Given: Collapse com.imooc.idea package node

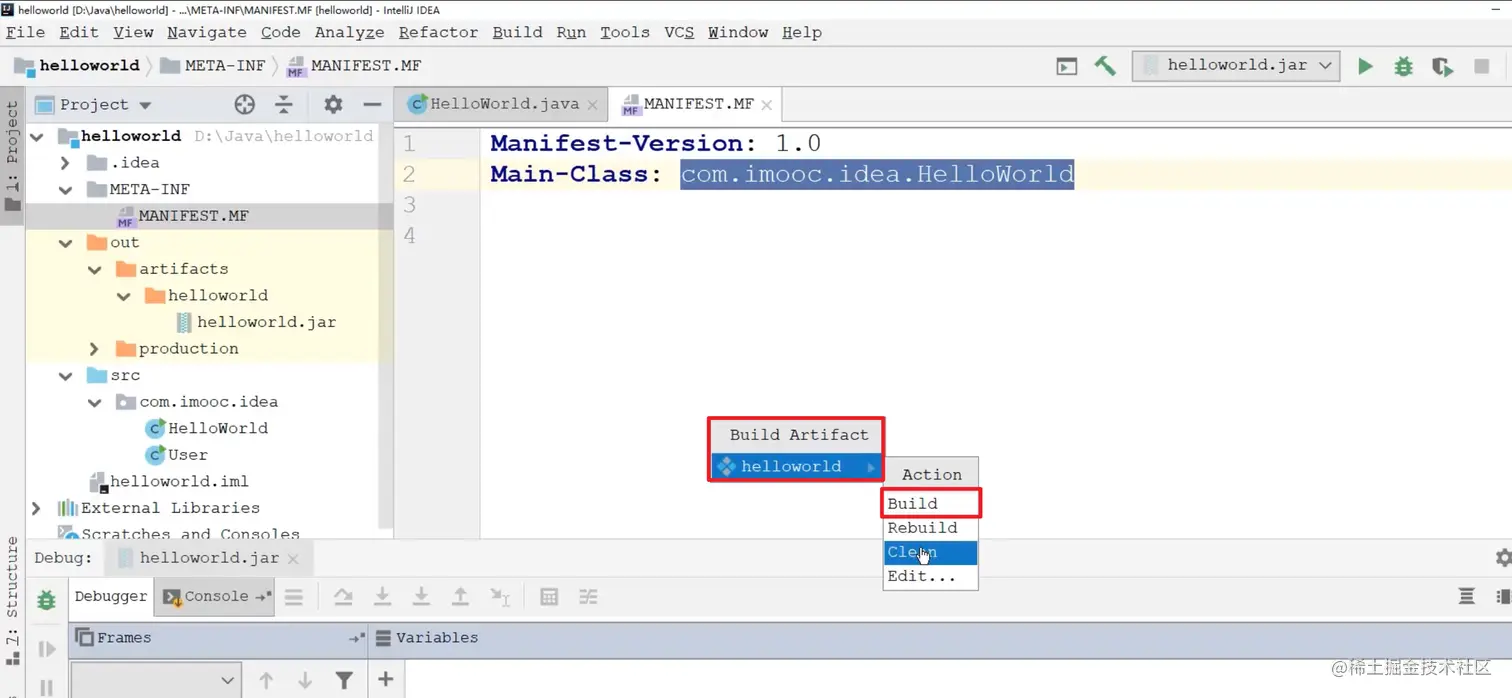Looking at the screenshot, I should 95,402.
